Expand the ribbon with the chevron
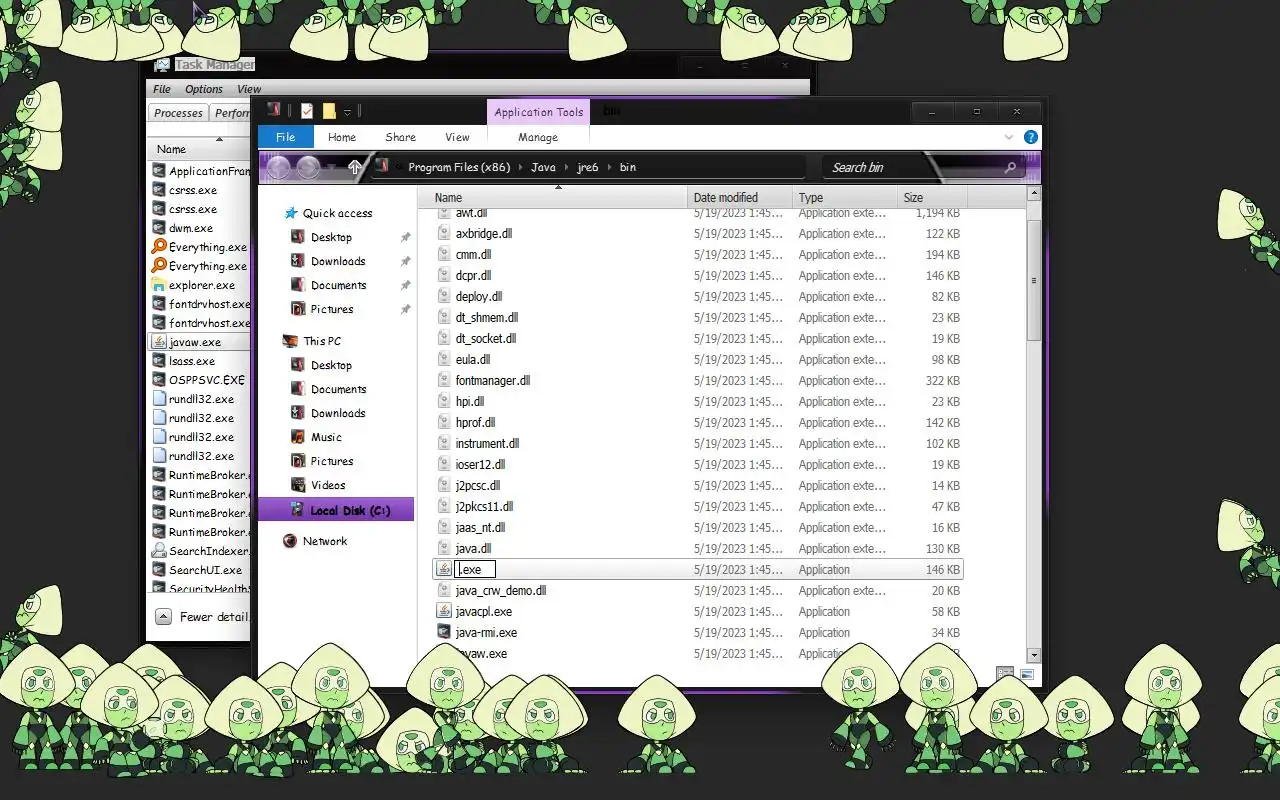Screen dimensions: 1280x800 [x=1008, y=137]
